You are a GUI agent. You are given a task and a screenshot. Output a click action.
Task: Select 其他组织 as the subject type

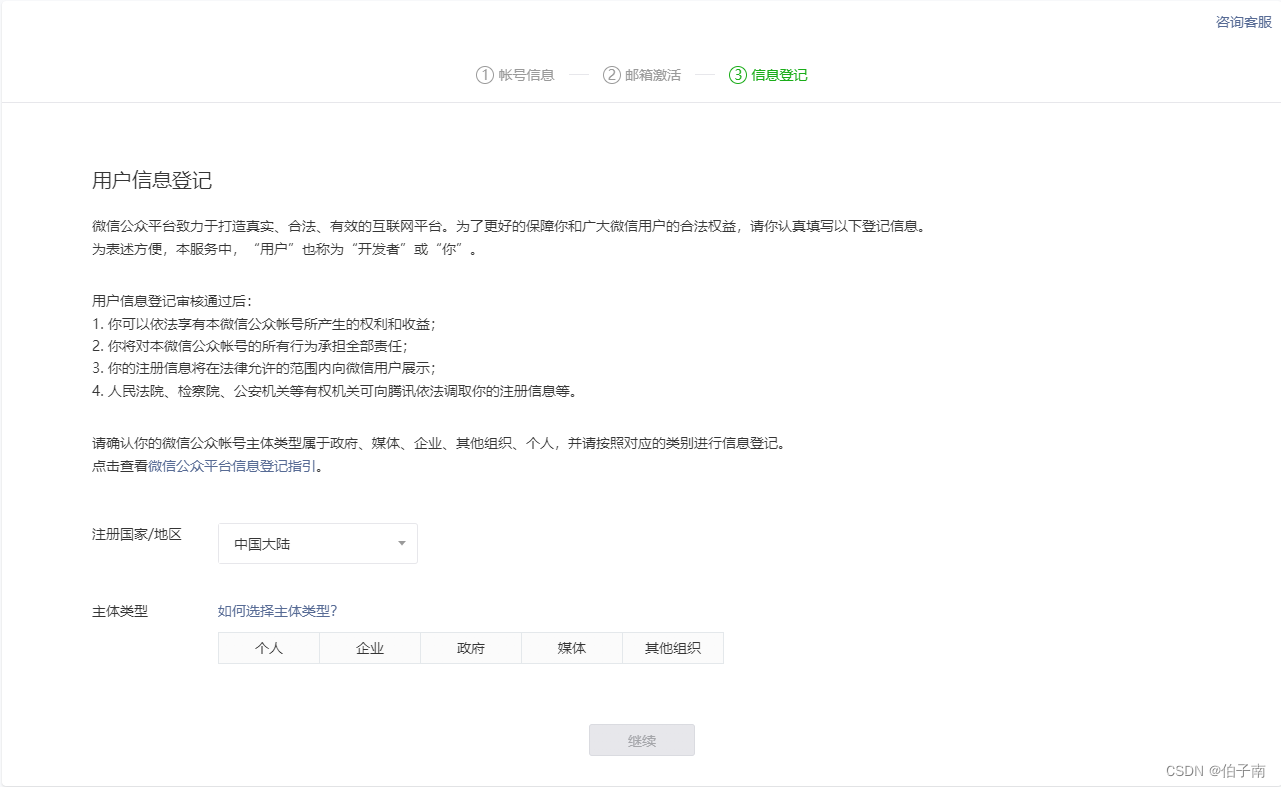[672, 647]
